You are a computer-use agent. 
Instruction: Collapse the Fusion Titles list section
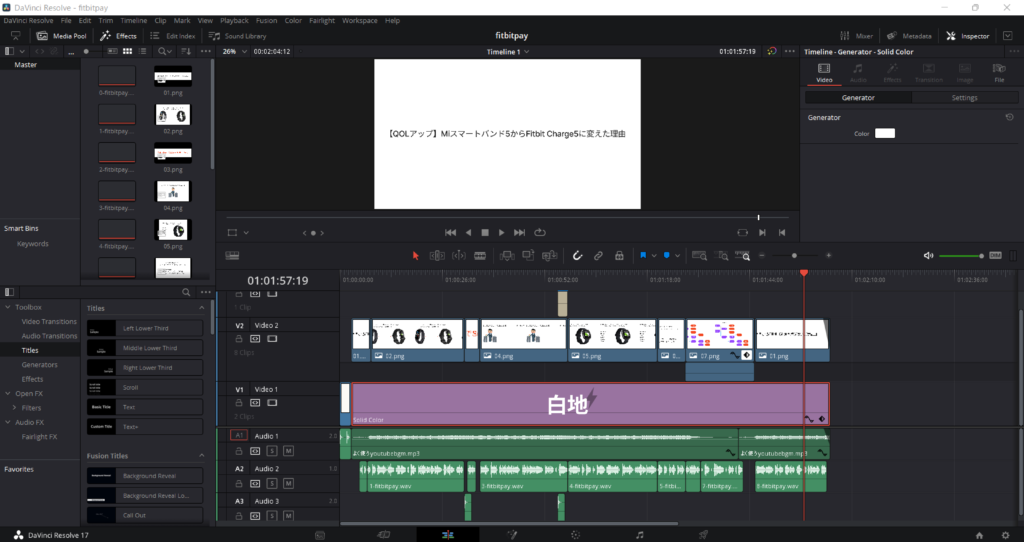(x=201, y=456)
